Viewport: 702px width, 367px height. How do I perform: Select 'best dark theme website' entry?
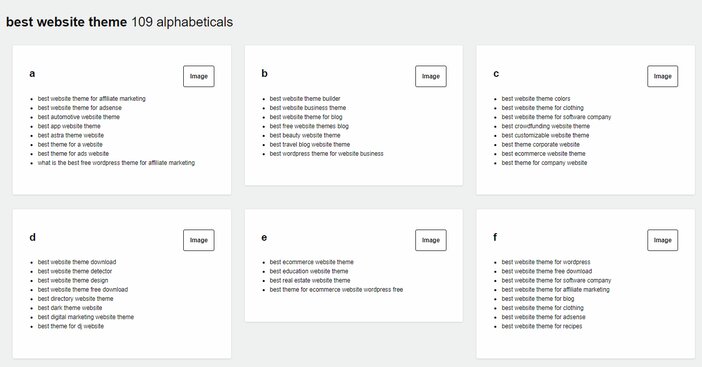[70, 307]
